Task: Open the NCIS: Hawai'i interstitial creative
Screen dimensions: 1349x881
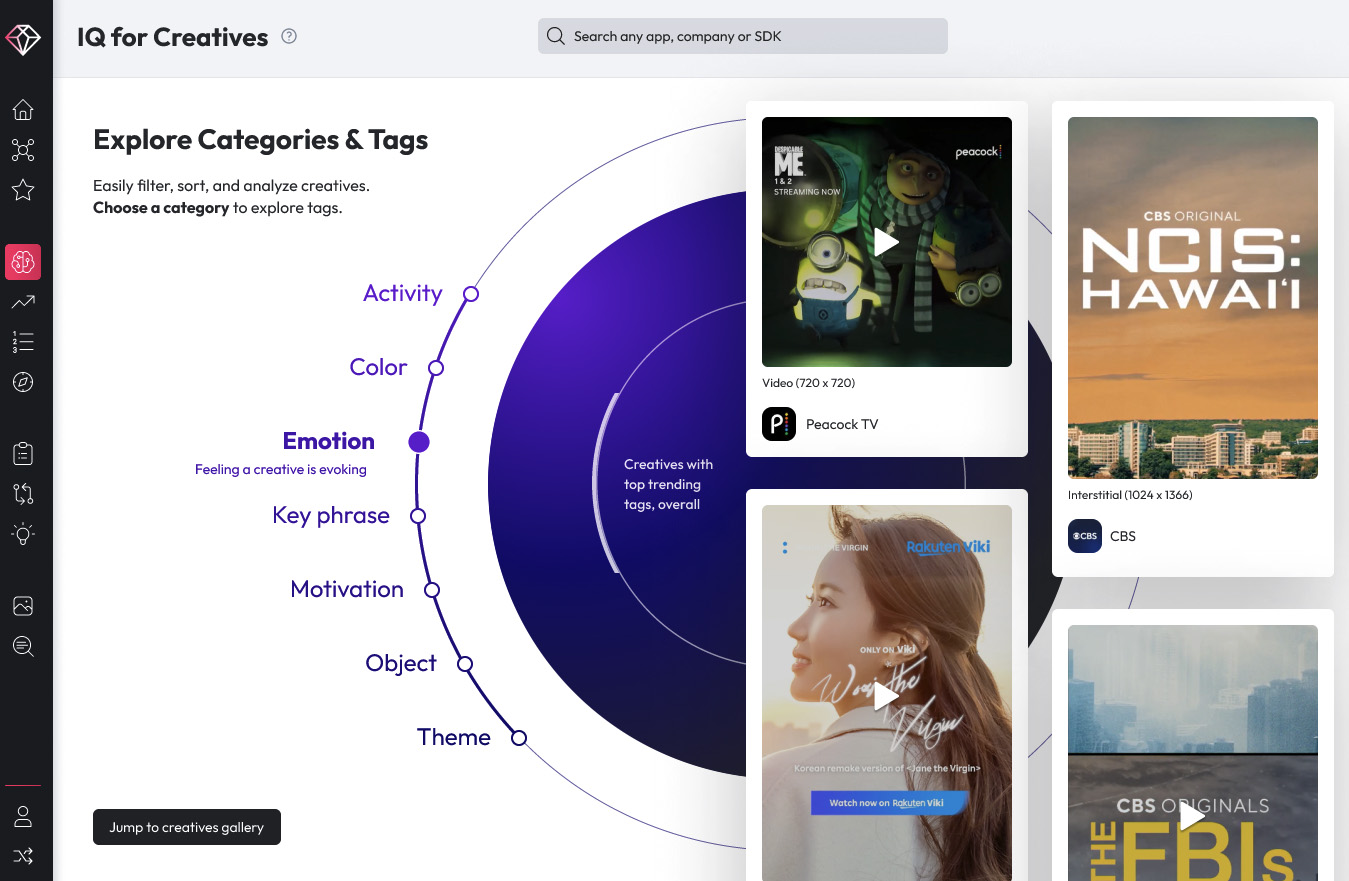Action: coord(1193,298)
